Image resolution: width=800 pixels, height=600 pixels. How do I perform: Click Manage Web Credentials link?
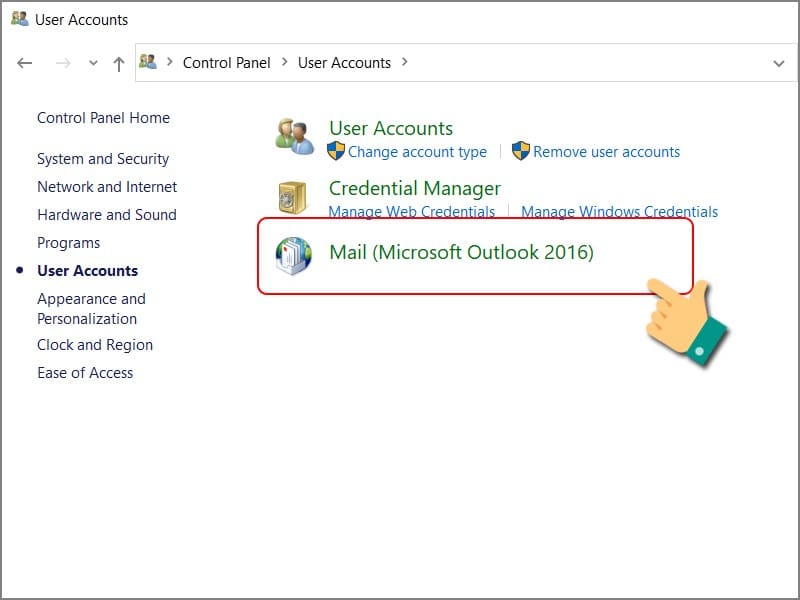[412, 212]
